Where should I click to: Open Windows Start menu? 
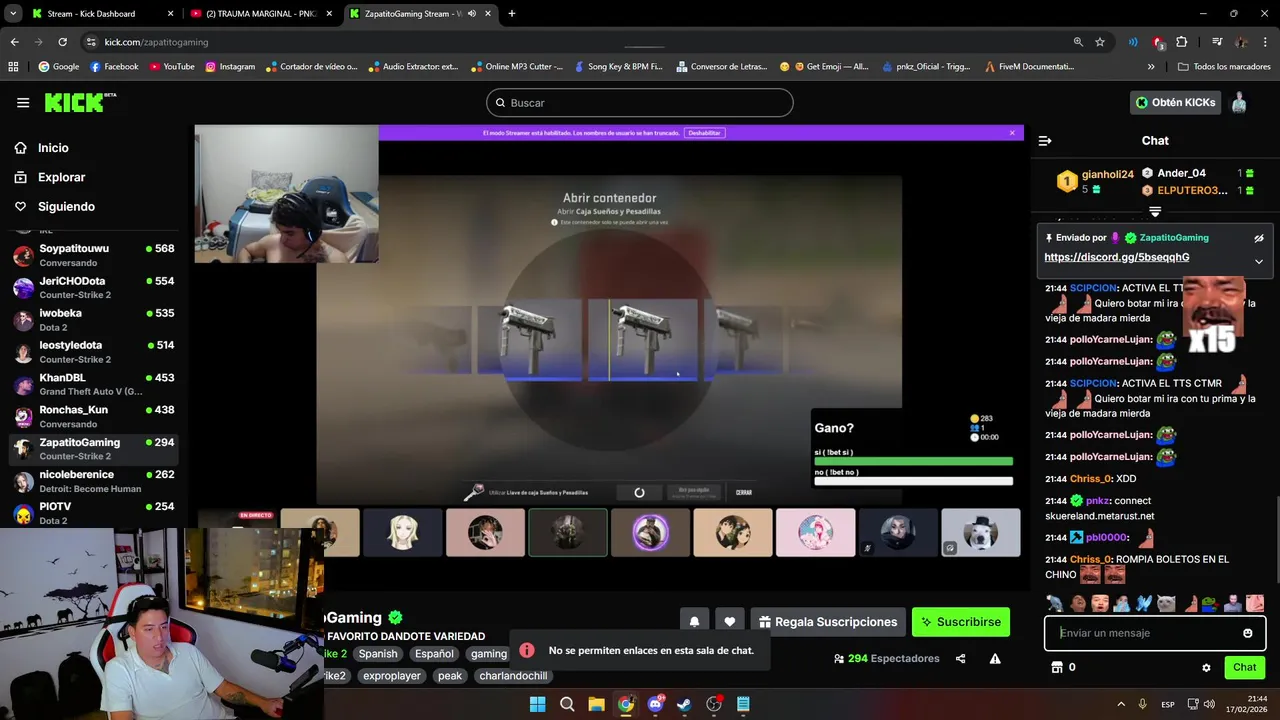point(537,704)
